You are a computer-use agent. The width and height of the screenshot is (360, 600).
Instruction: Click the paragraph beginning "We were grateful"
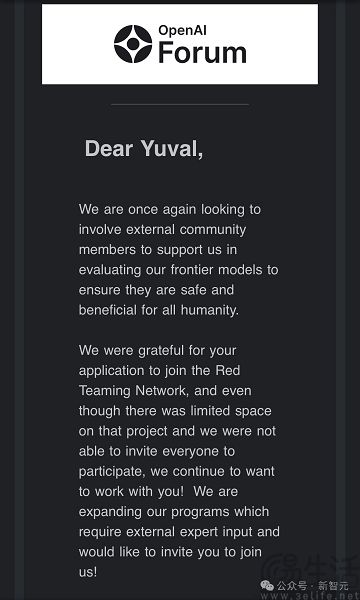179,461
